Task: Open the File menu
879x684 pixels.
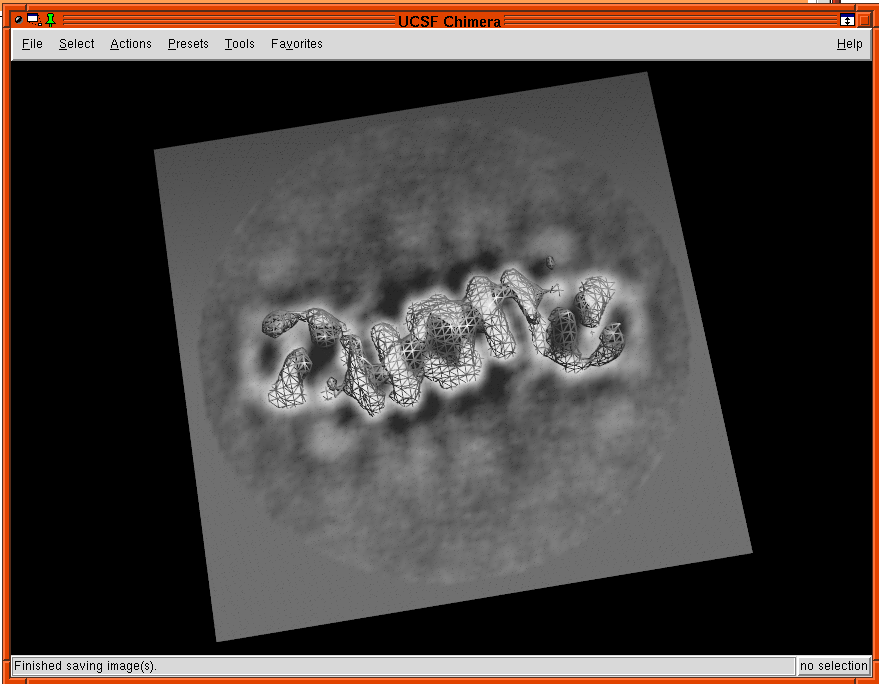Action: coord(32,44)
